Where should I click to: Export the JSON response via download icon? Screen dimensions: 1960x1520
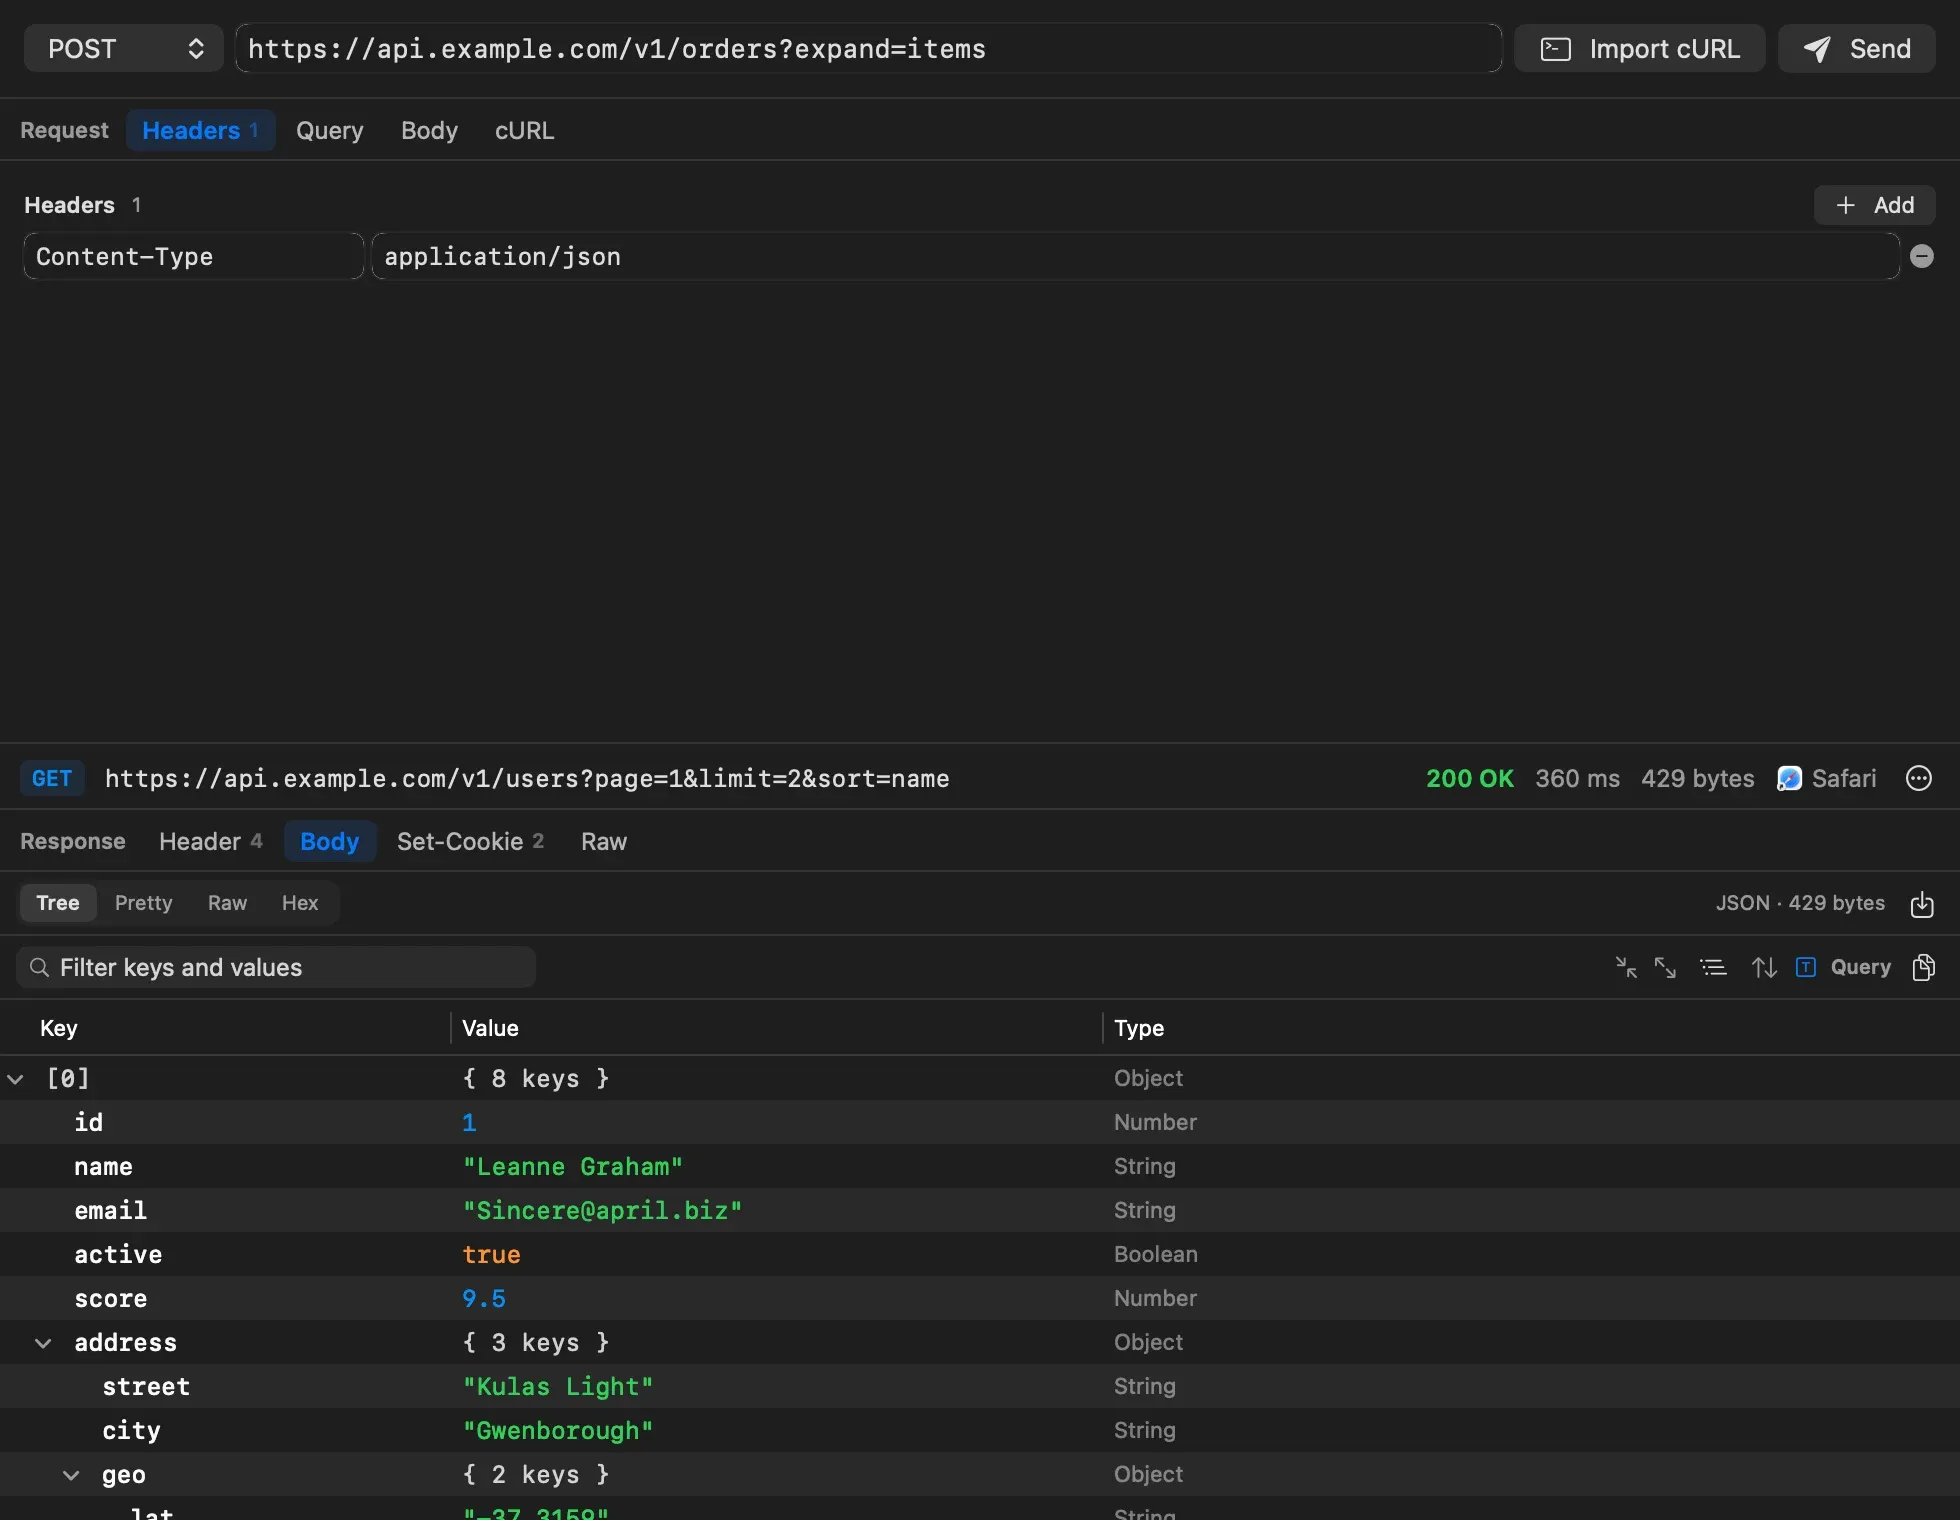[1922, 904]
